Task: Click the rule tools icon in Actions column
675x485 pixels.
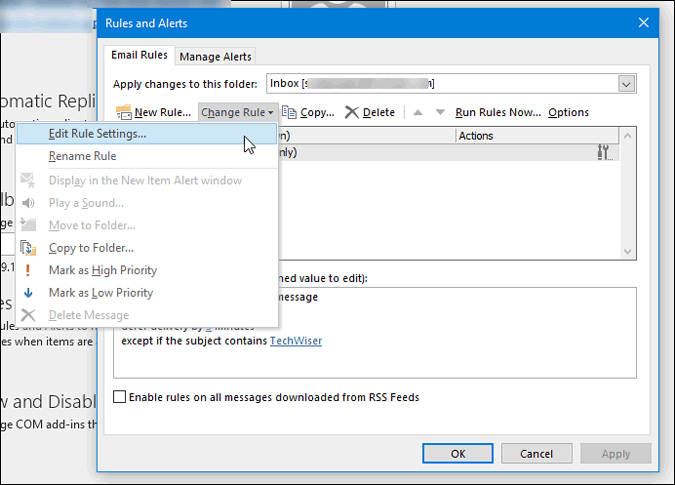Action: pyautogui.click(x=604, y=152)
